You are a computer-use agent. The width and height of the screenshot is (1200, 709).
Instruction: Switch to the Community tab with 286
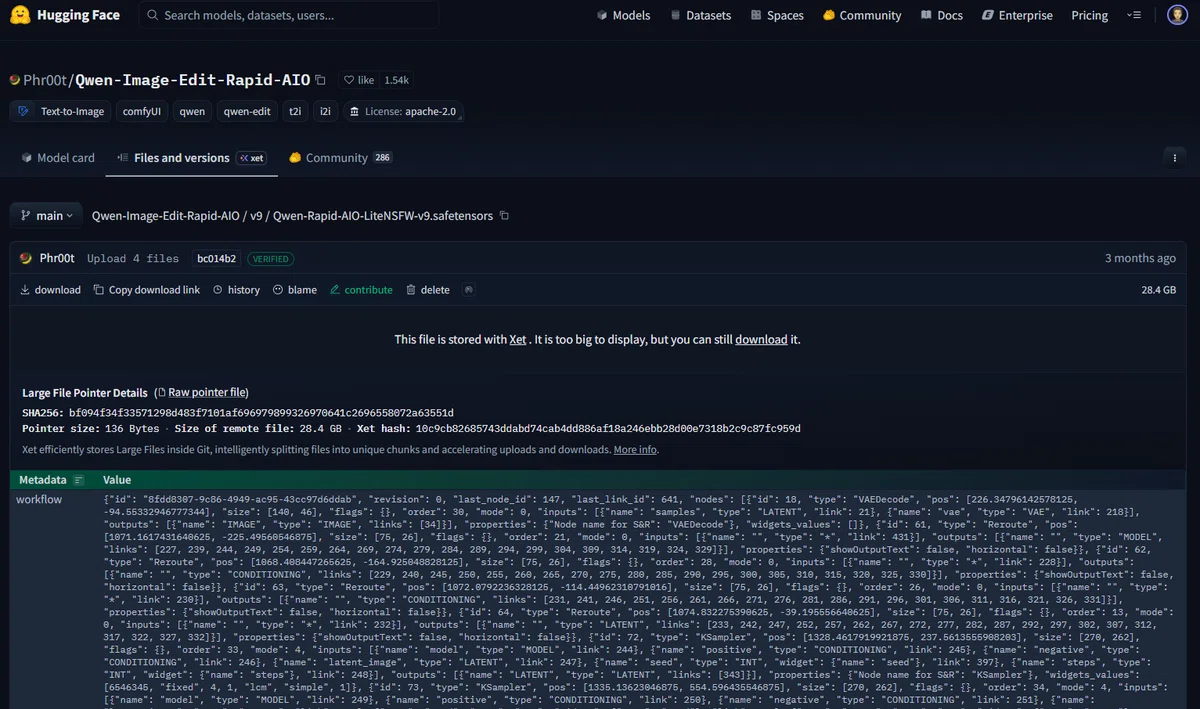[x=339, y=158]
